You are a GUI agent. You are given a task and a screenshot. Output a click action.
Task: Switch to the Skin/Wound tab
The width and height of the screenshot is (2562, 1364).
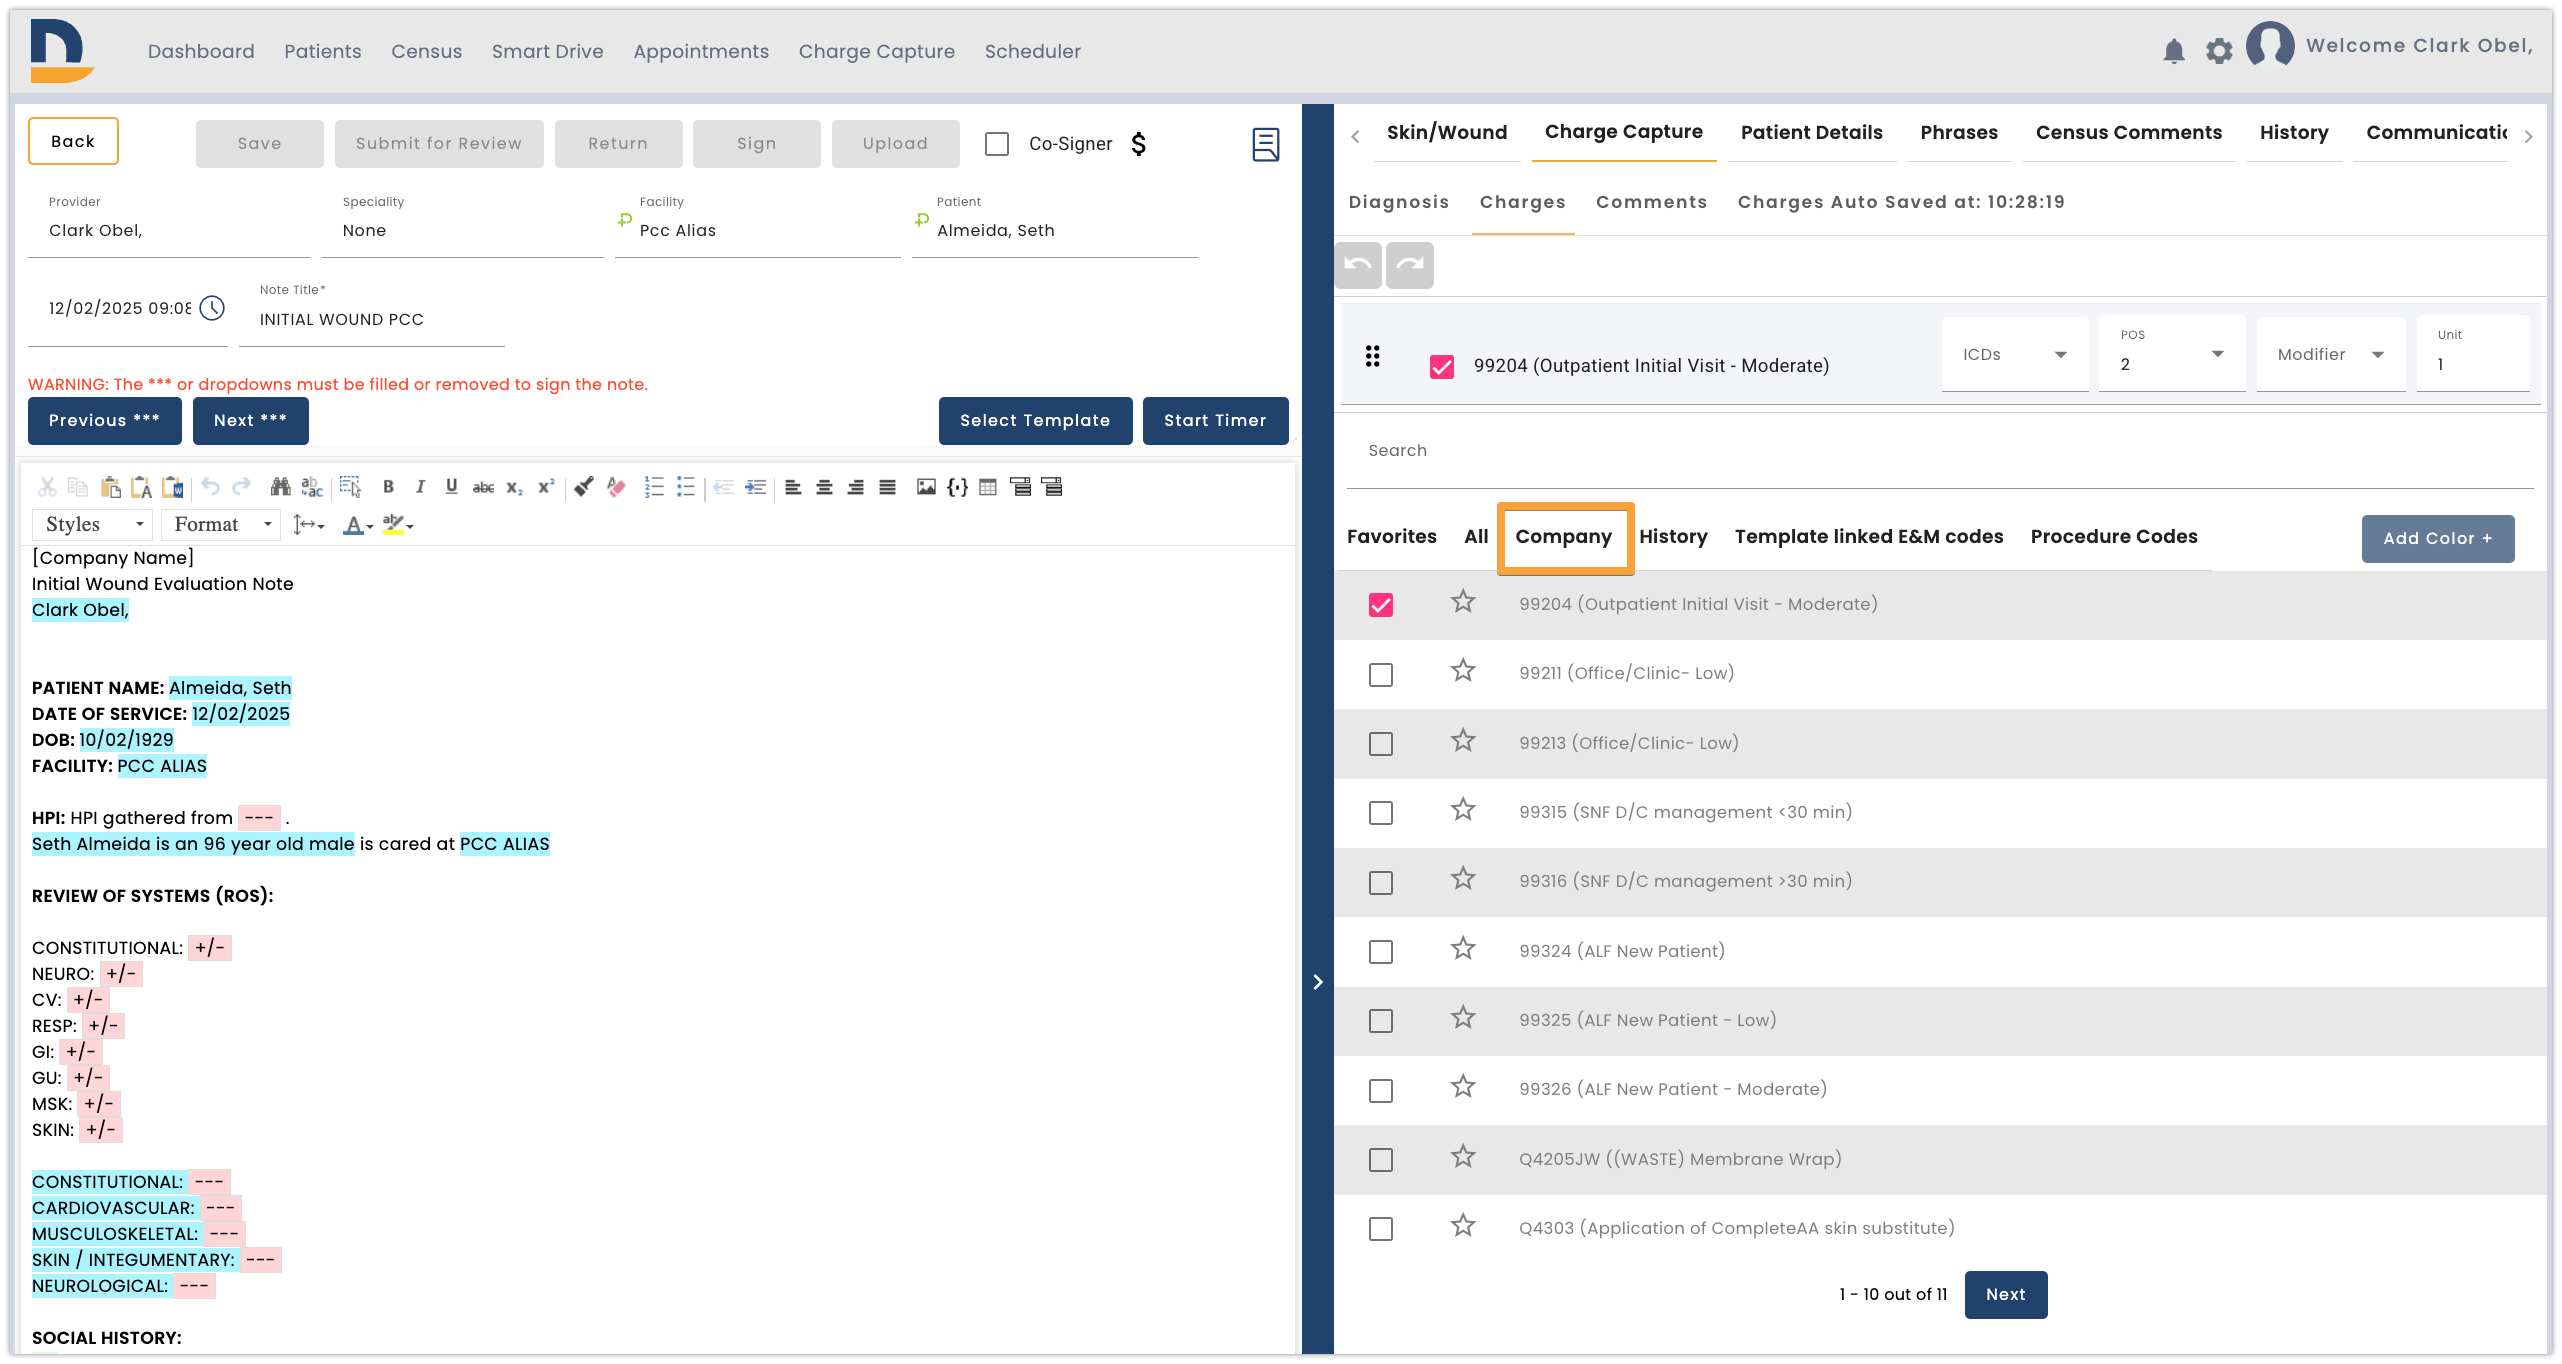point(1446,132)
